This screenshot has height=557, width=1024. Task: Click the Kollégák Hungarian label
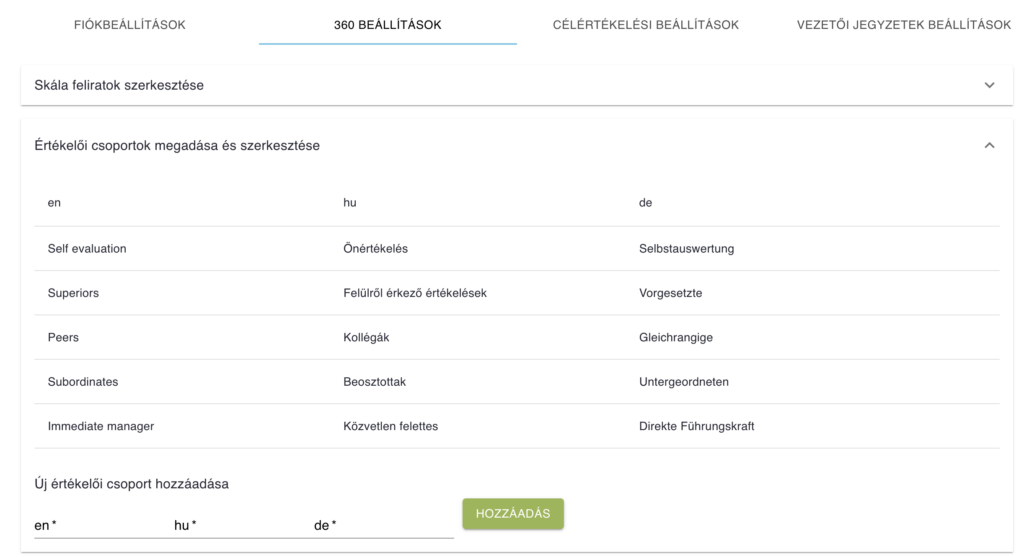coord(366,338)
